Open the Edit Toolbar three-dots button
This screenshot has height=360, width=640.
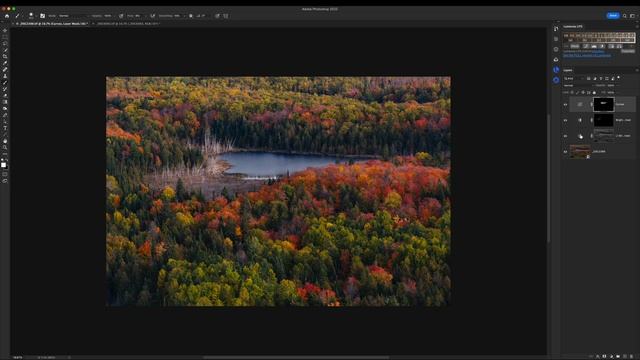(5, 154)
